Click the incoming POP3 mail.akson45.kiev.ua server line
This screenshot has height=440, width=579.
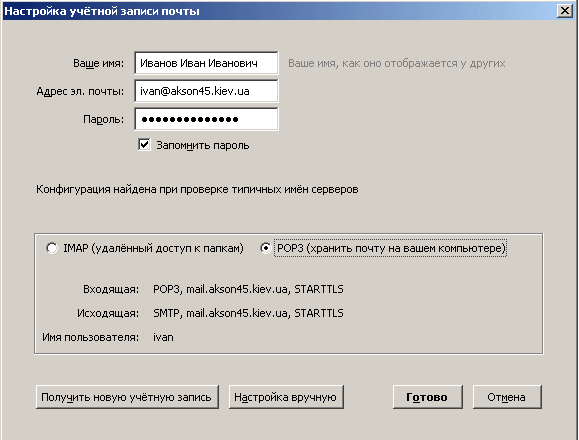click(x=248, y=289)
